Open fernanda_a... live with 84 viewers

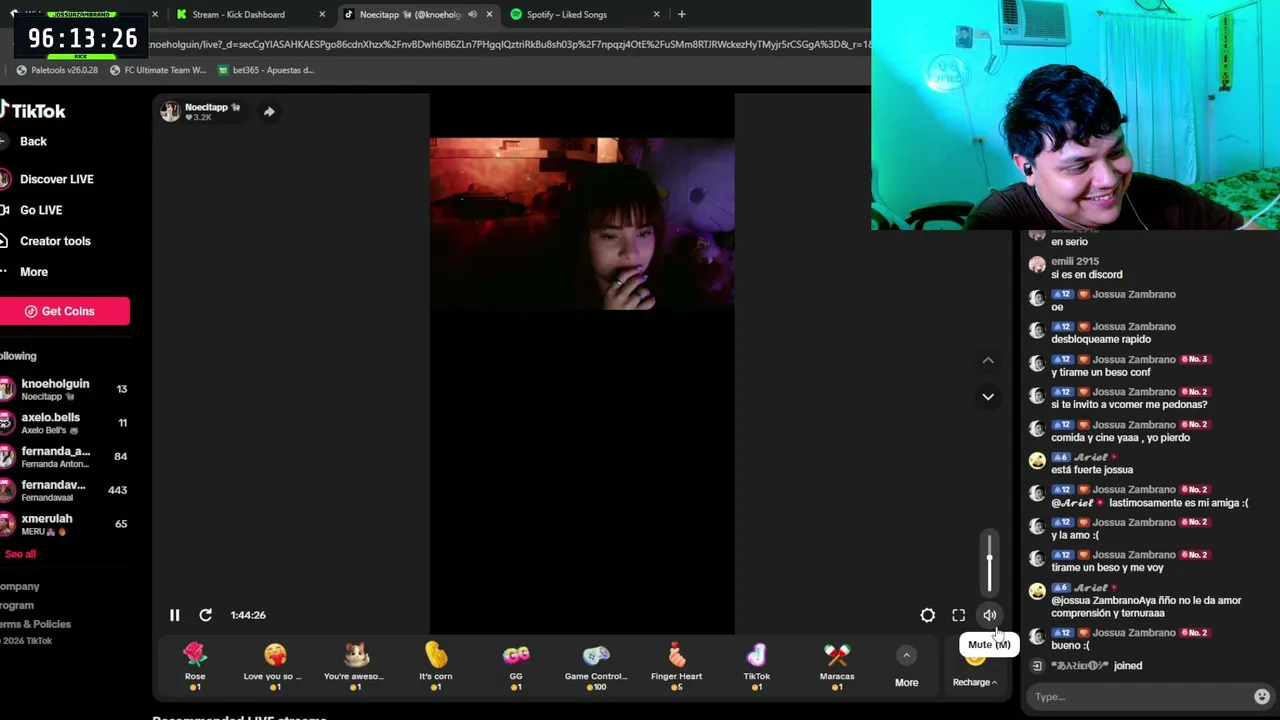(64, 457)
